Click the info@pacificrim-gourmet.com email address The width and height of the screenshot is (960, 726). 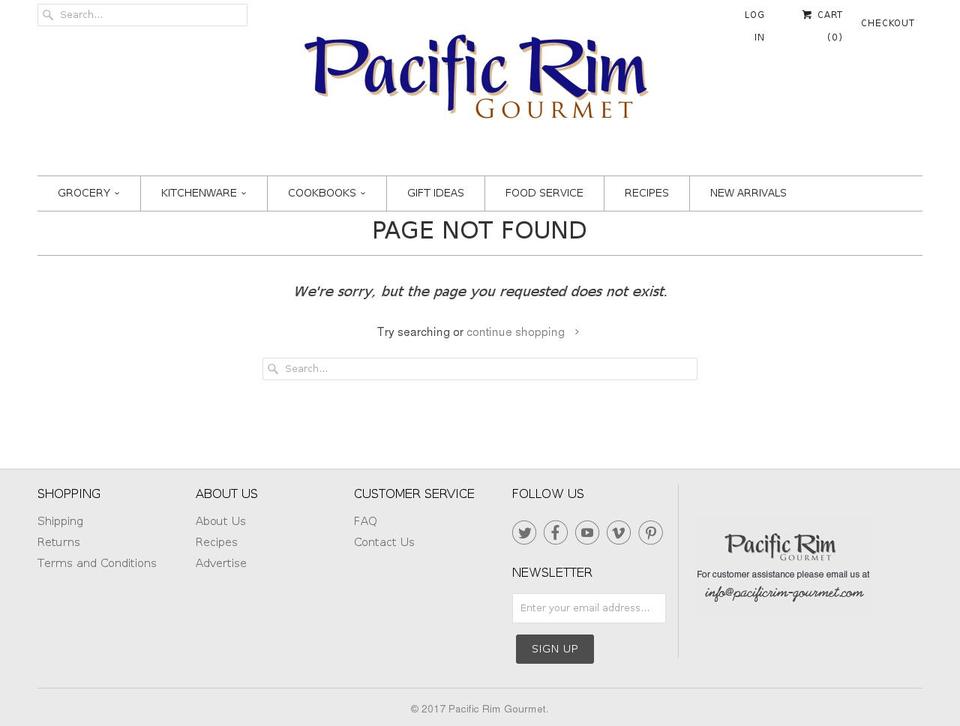pyautogui.click(x=784, y=593)
